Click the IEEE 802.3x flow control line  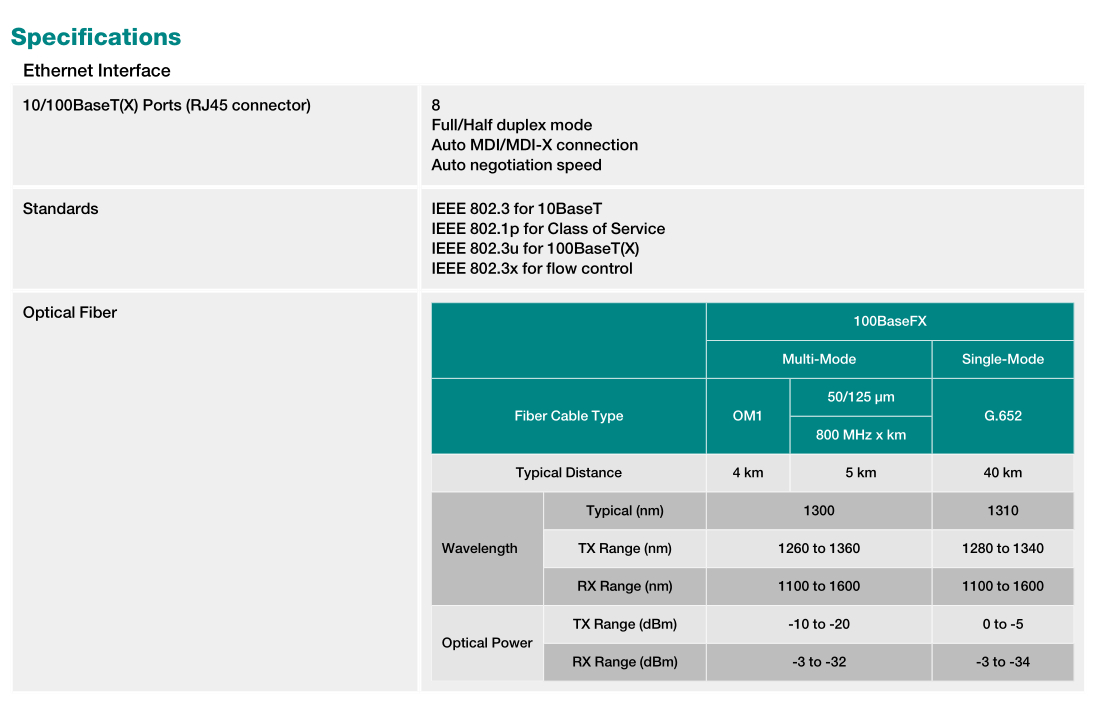click(x=532, y=268)
